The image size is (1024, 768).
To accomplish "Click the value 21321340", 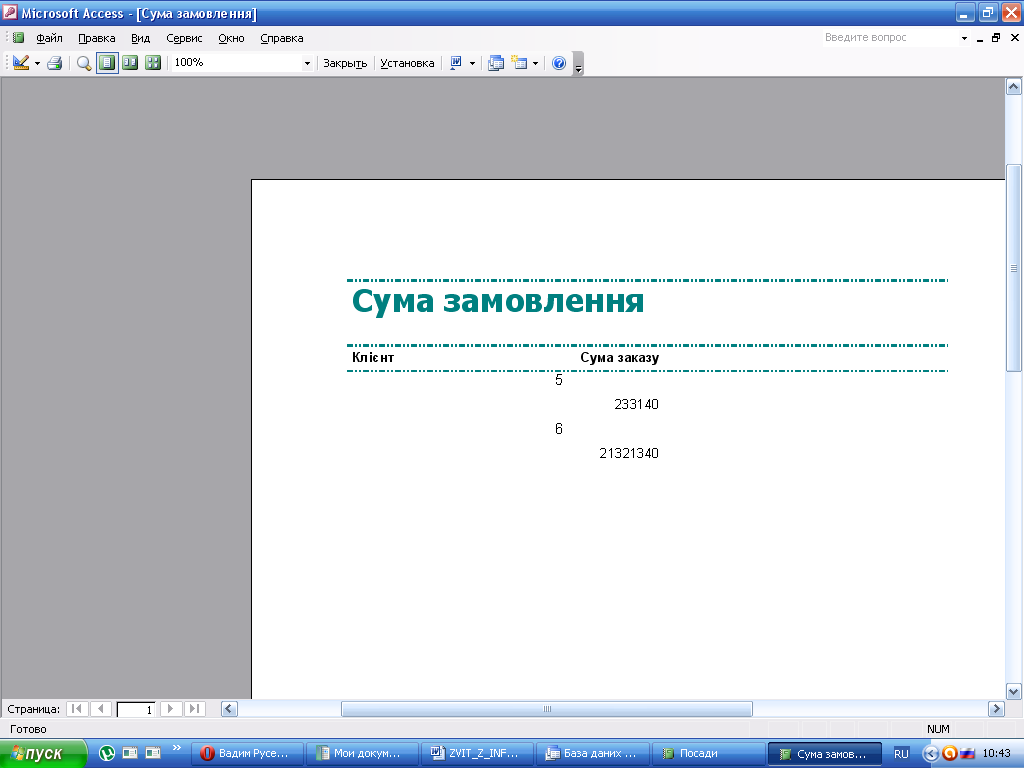I will [x=629, y=453].
